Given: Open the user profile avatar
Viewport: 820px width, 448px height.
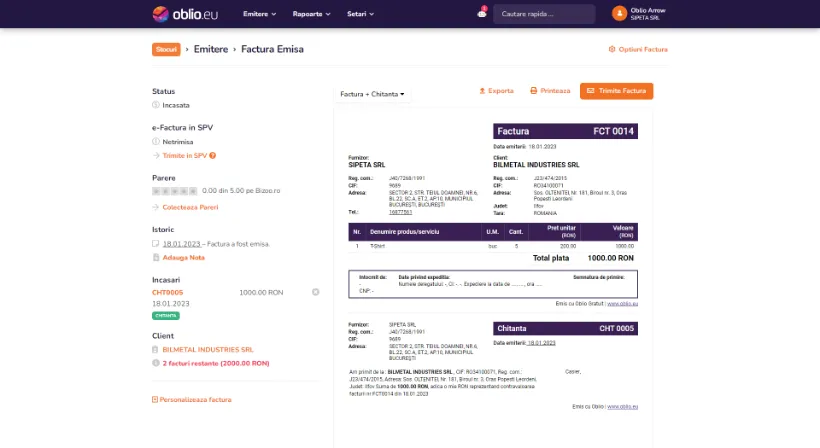Looking at the screenshot, I should [619, 14].
